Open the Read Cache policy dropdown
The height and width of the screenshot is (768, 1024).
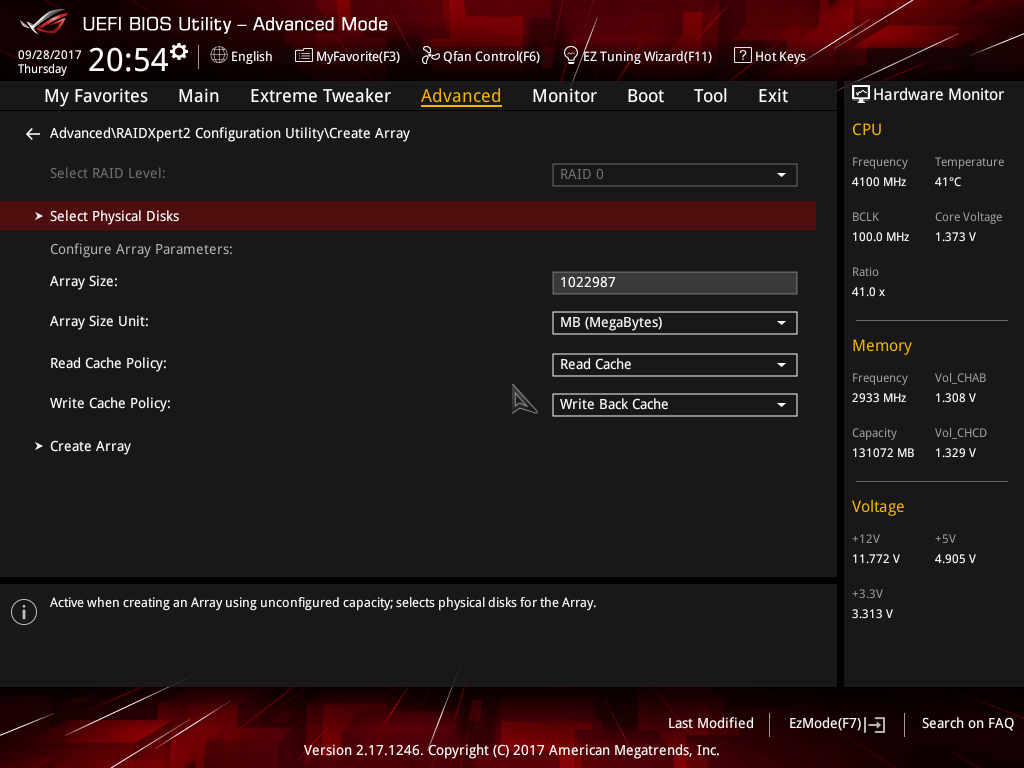pyautogui.click(x=675, y=364)
